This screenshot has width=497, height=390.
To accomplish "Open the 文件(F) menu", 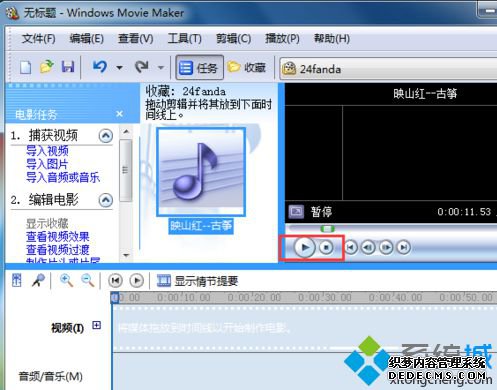I will 38,39.
